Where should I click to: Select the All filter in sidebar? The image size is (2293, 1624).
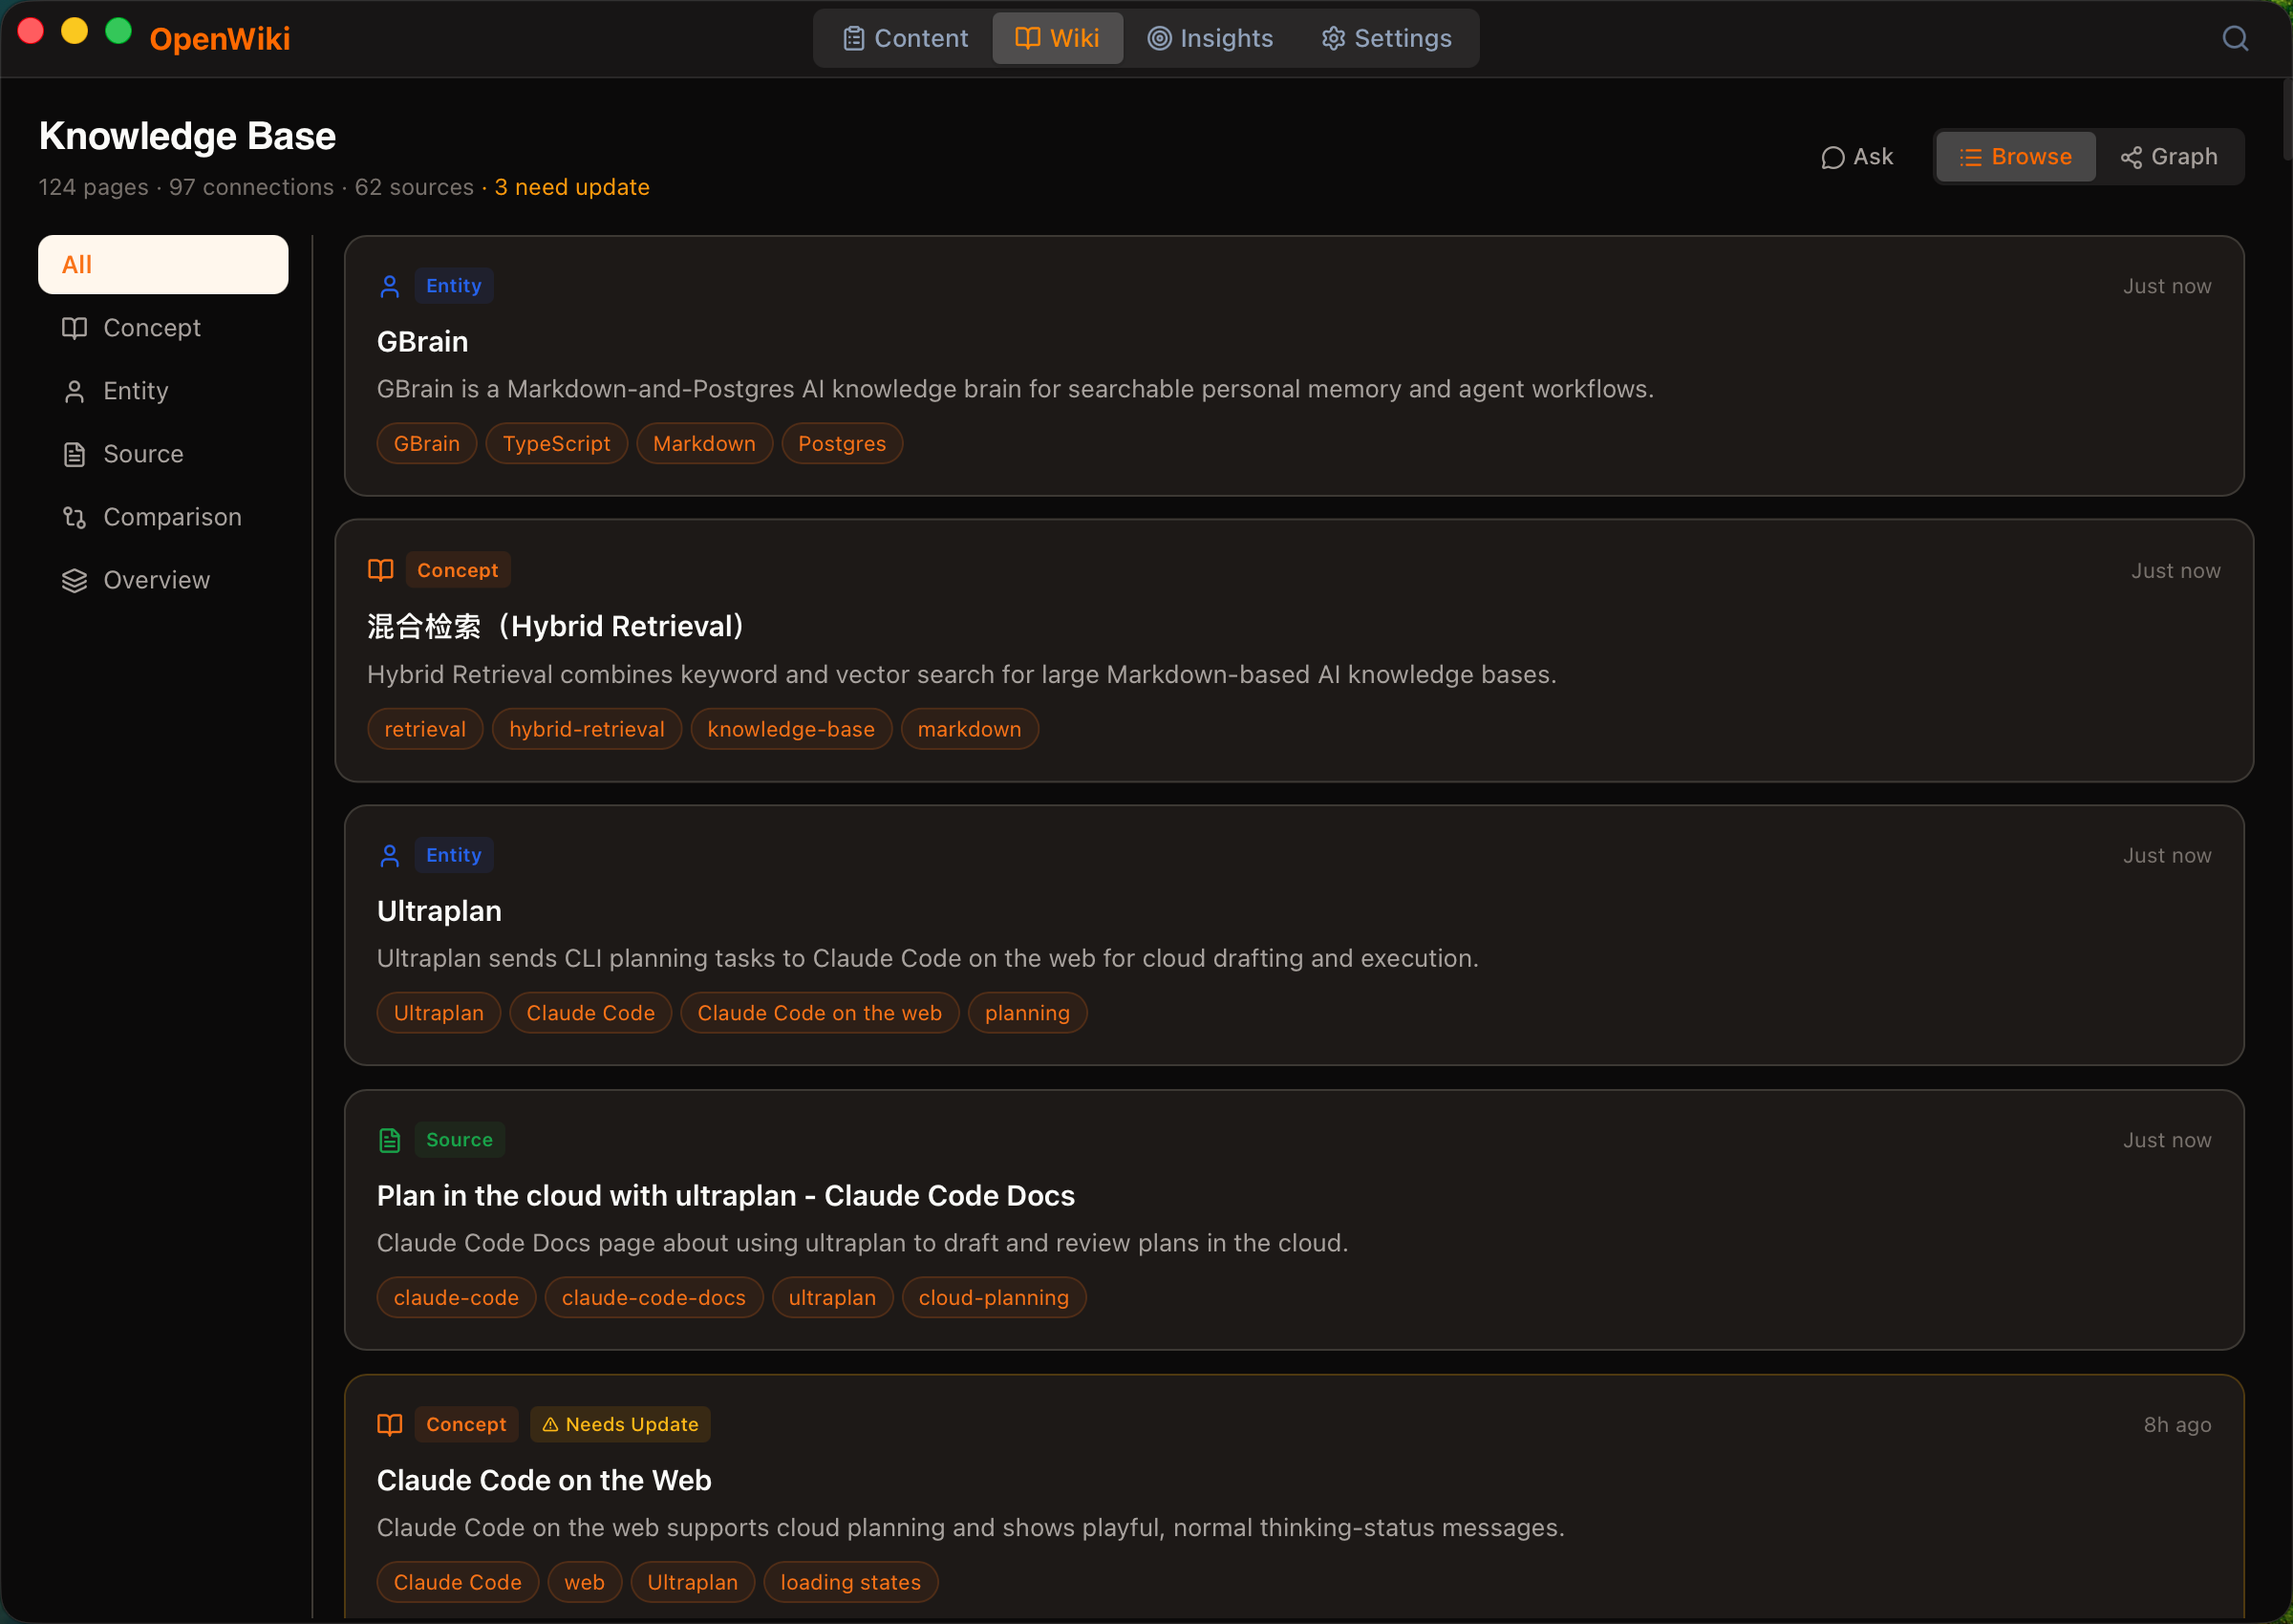pyautogui.click(x=163, y=265)
